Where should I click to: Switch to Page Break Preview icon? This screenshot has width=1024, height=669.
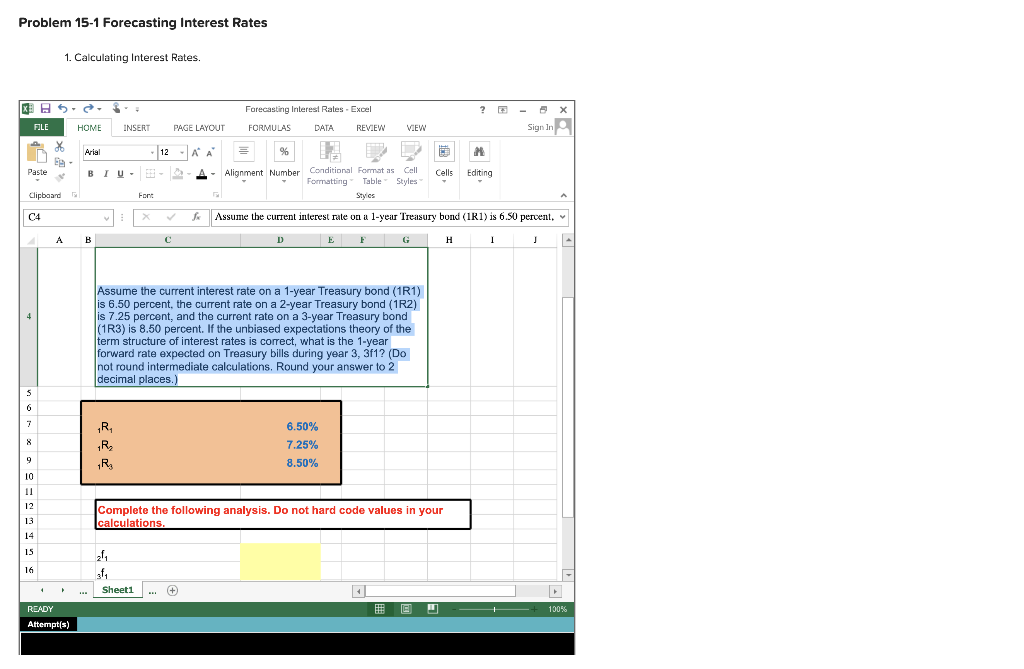[x=432, y=609]
